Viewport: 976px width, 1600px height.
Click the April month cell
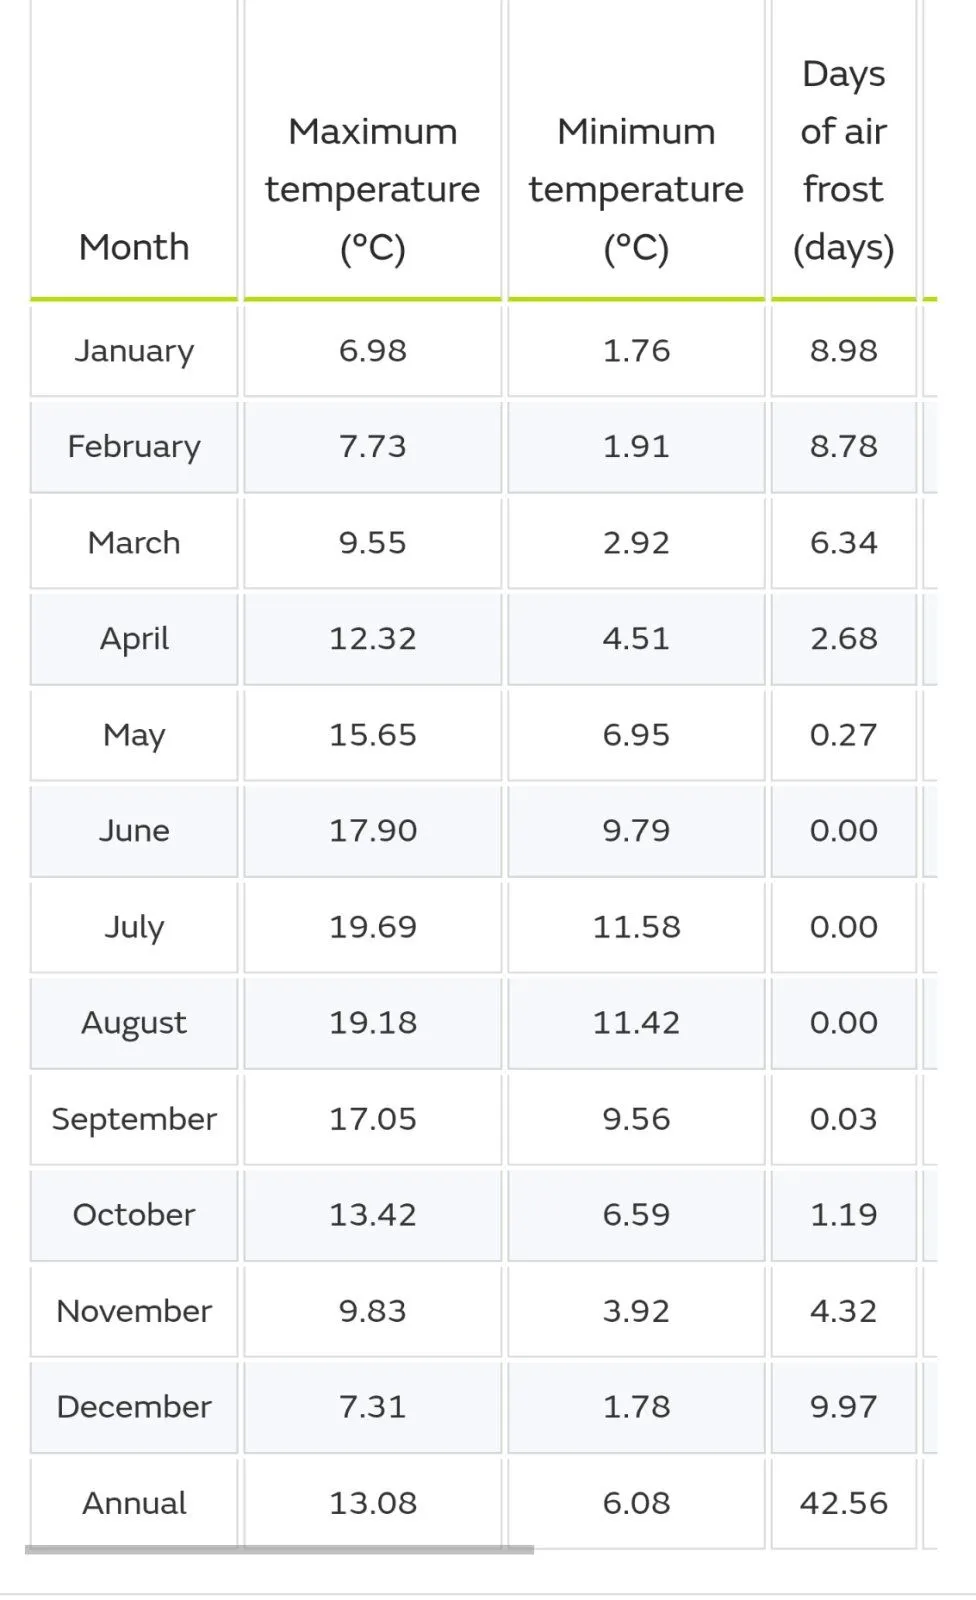134,638
